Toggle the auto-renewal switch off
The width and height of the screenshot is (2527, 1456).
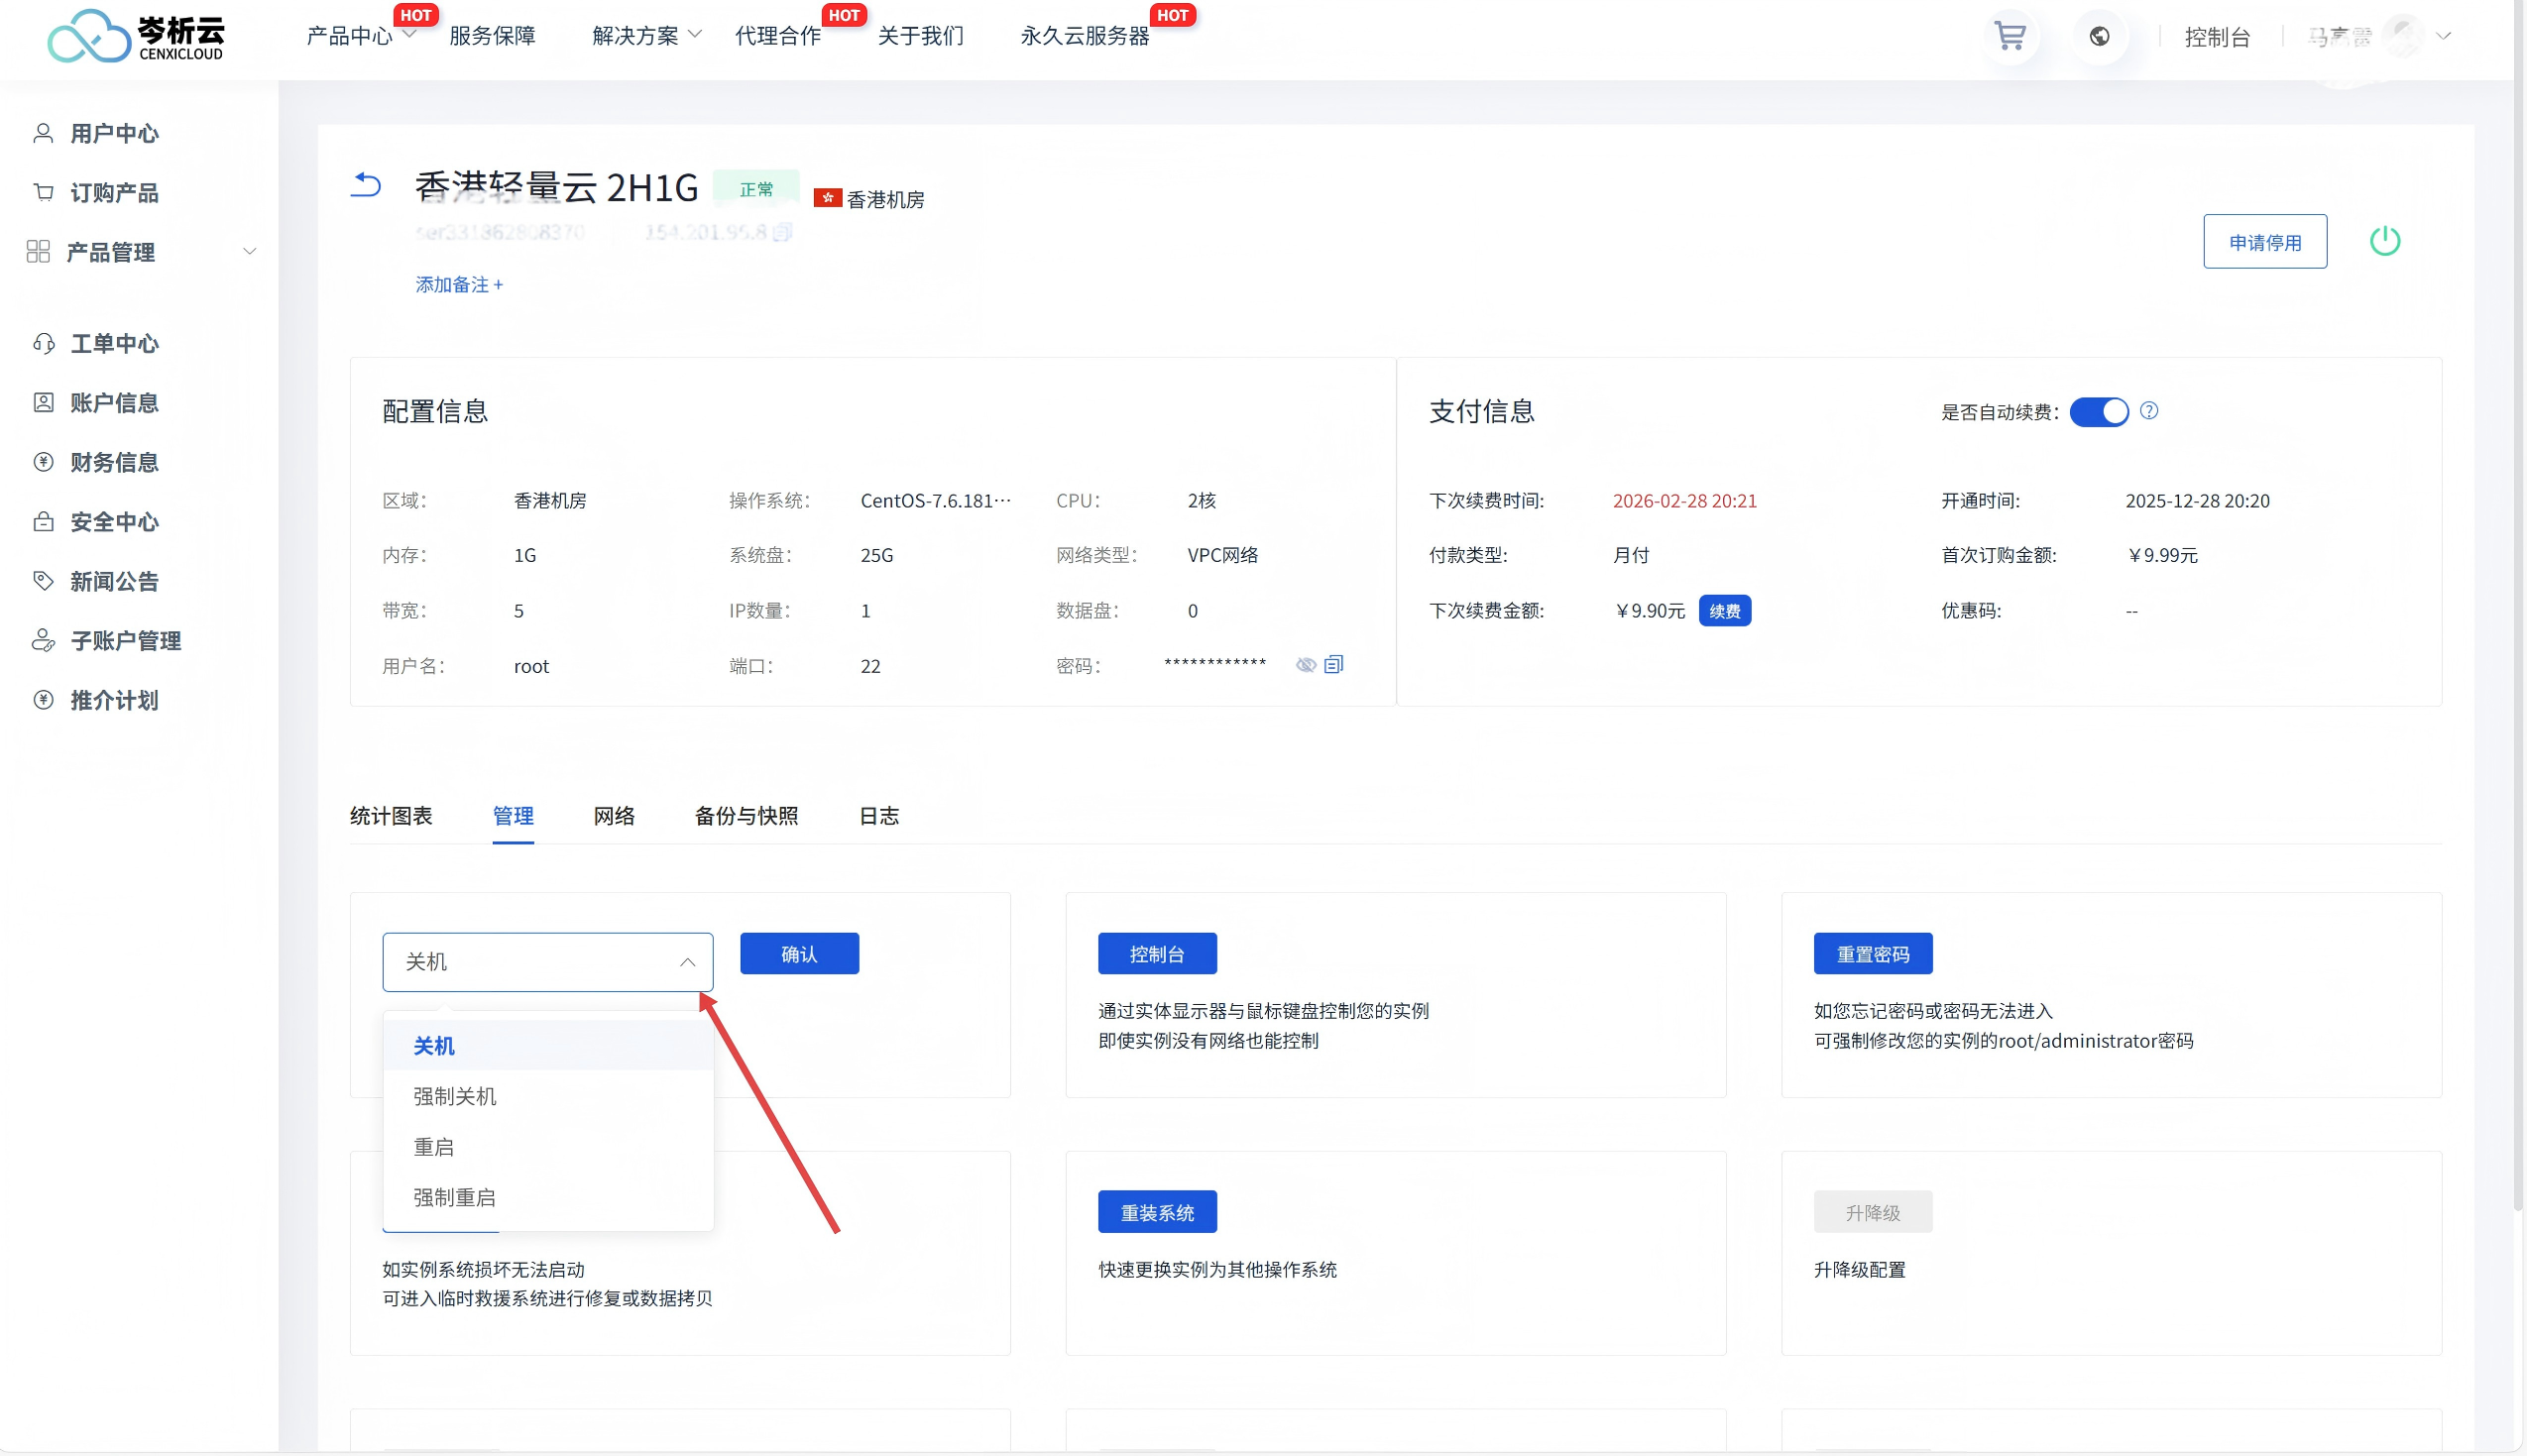point(2098,412)
